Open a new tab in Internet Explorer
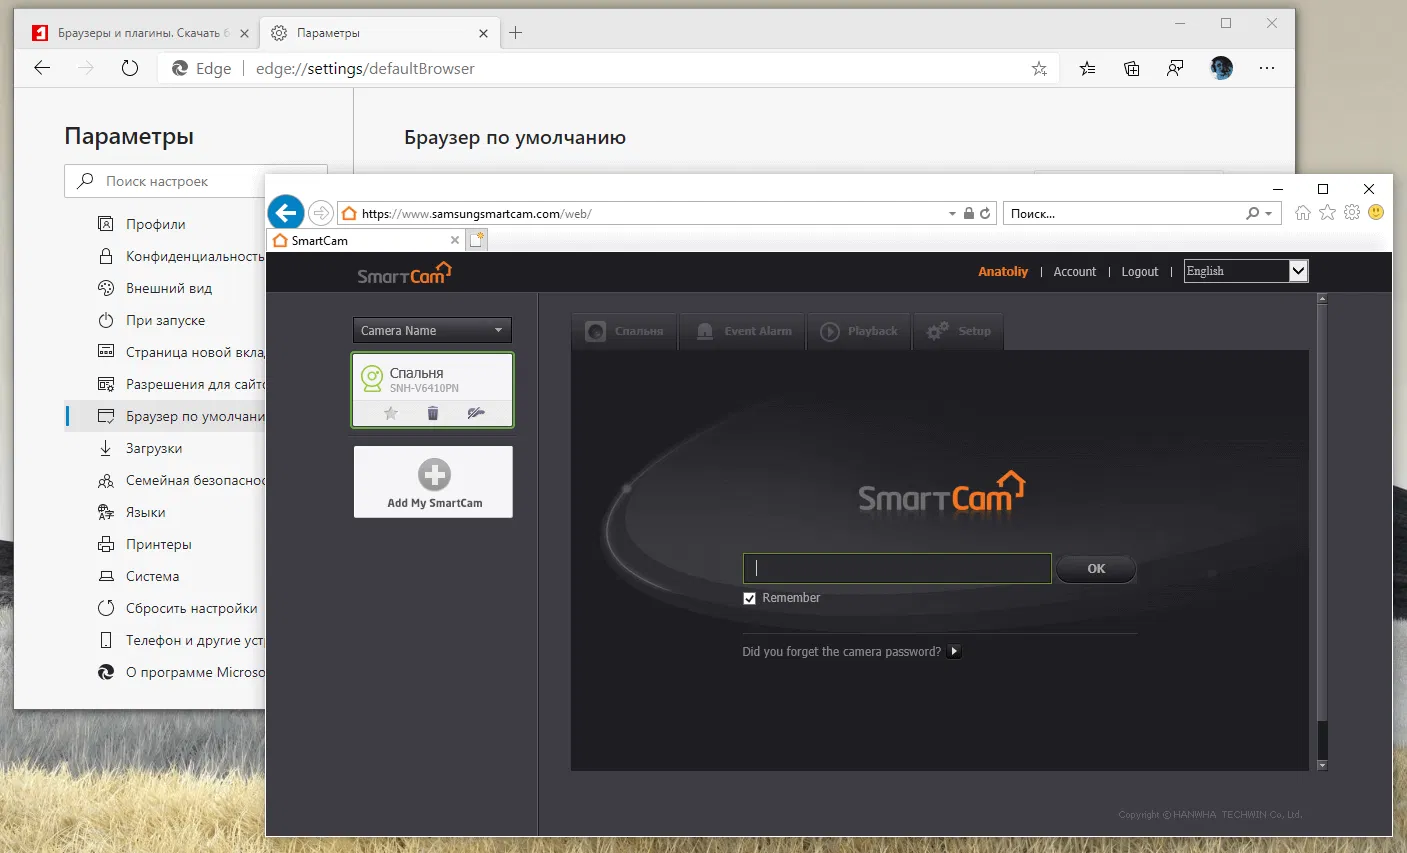The image size is (1407, 853). [478, 240]
